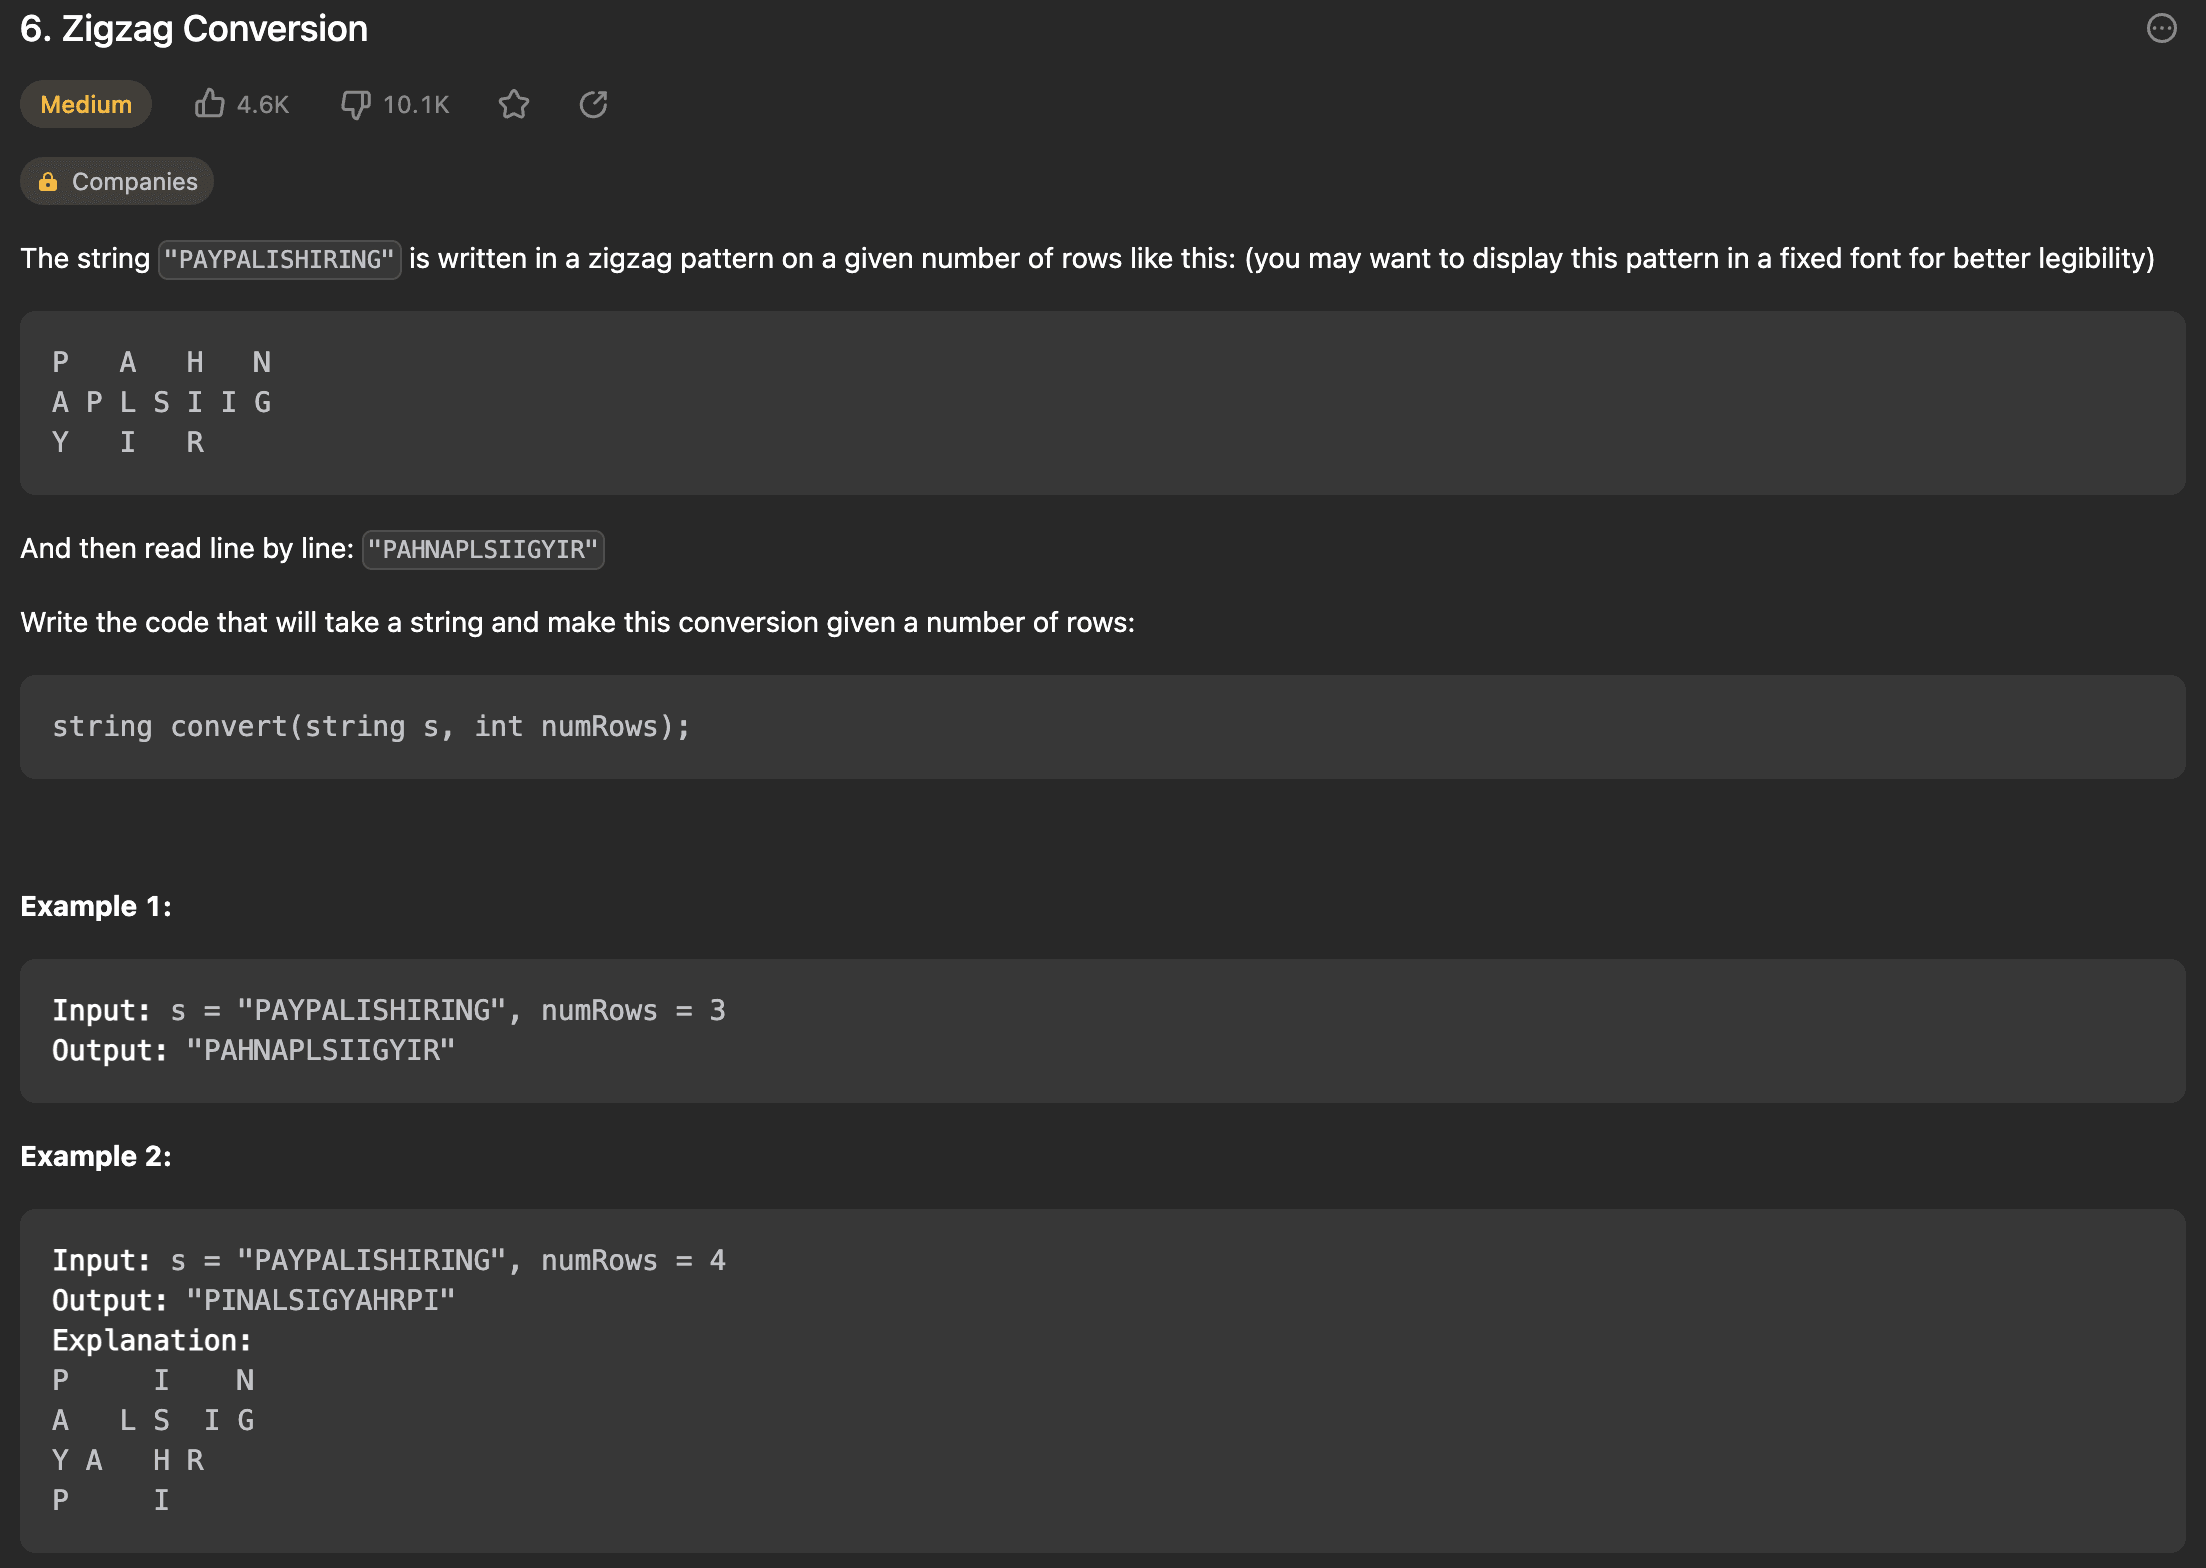Click the Explanation label in Example 2
The width and height of the screenshot is (2206, 1568).
click(x=152, y=1341)
